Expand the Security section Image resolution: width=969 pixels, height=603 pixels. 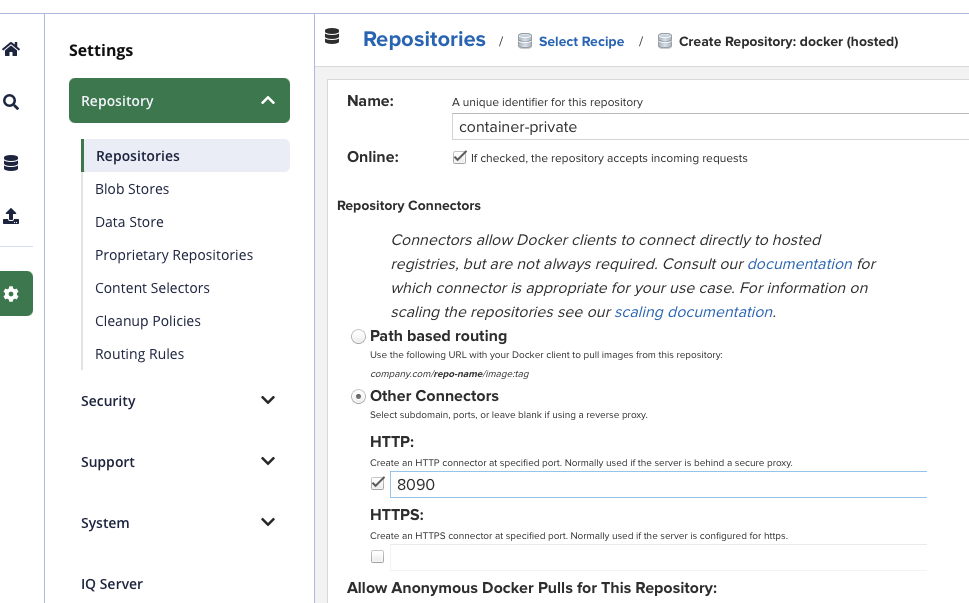coord(267,401)
